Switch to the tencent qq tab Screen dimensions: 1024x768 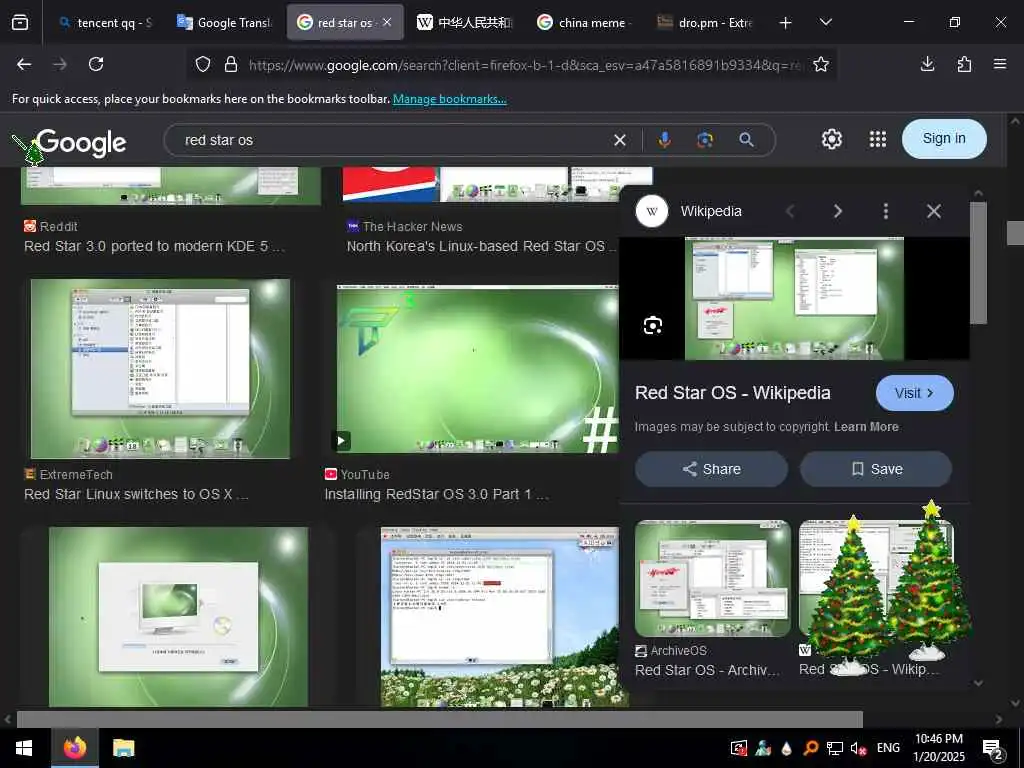(104, 23)
